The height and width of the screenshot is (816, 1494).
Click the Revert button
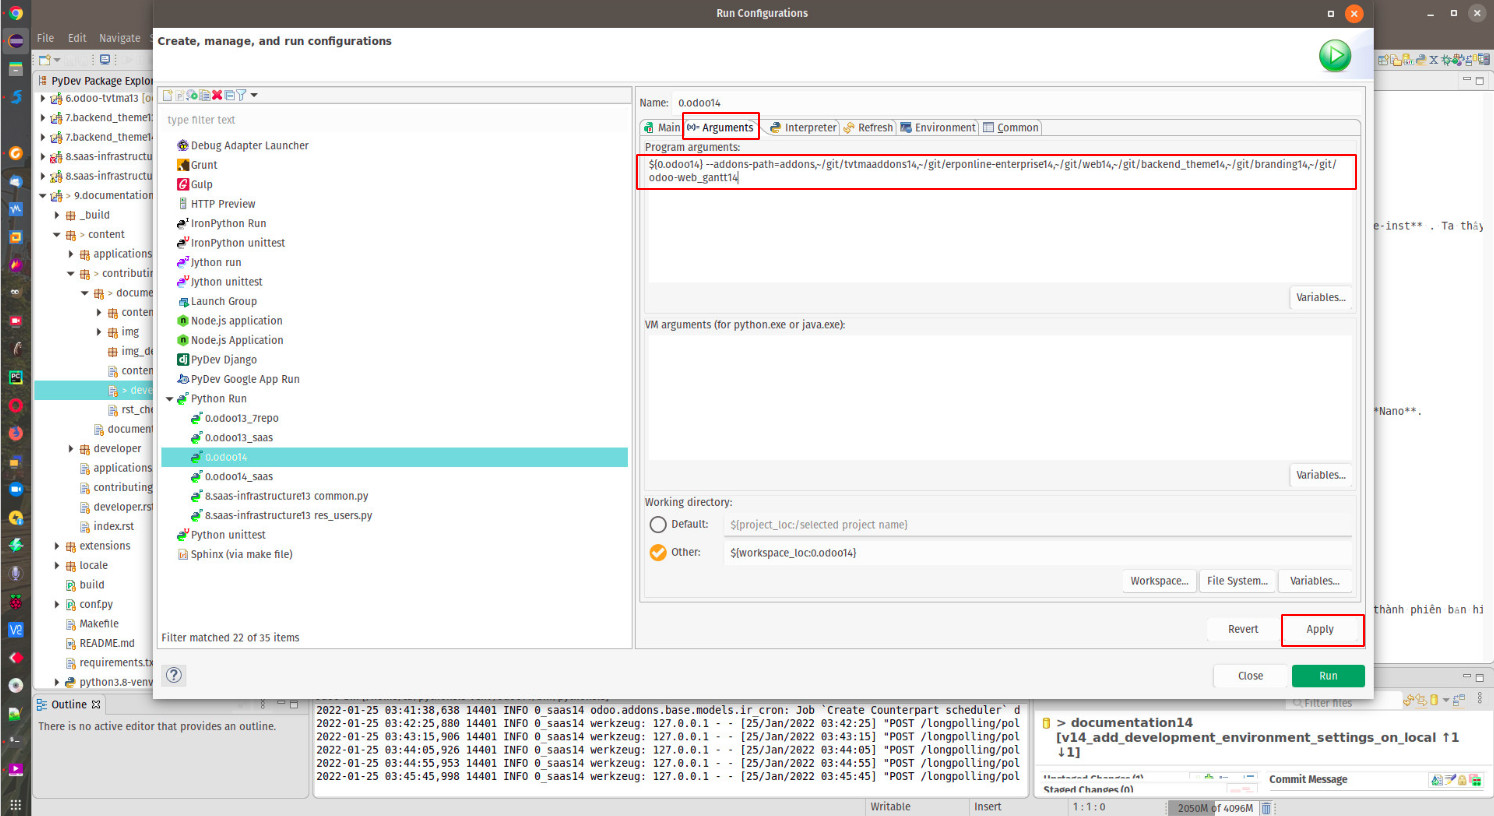click(x=1243, y=629)
